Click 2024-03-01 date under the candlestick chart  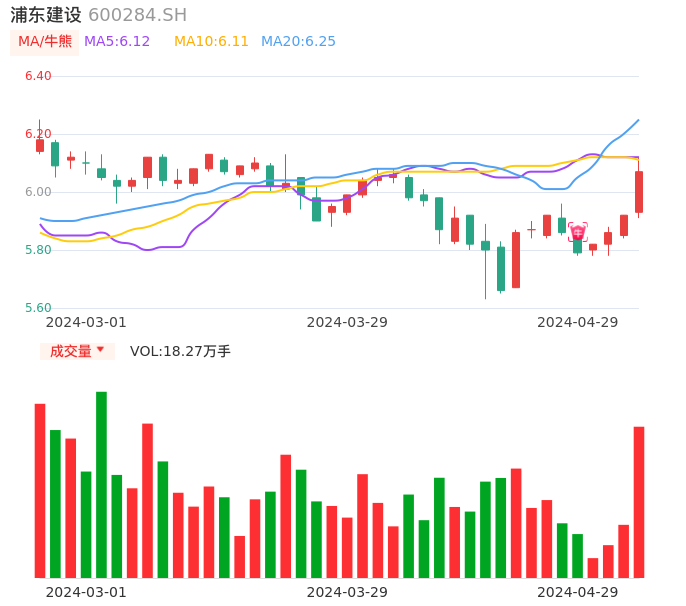(86, 322)
